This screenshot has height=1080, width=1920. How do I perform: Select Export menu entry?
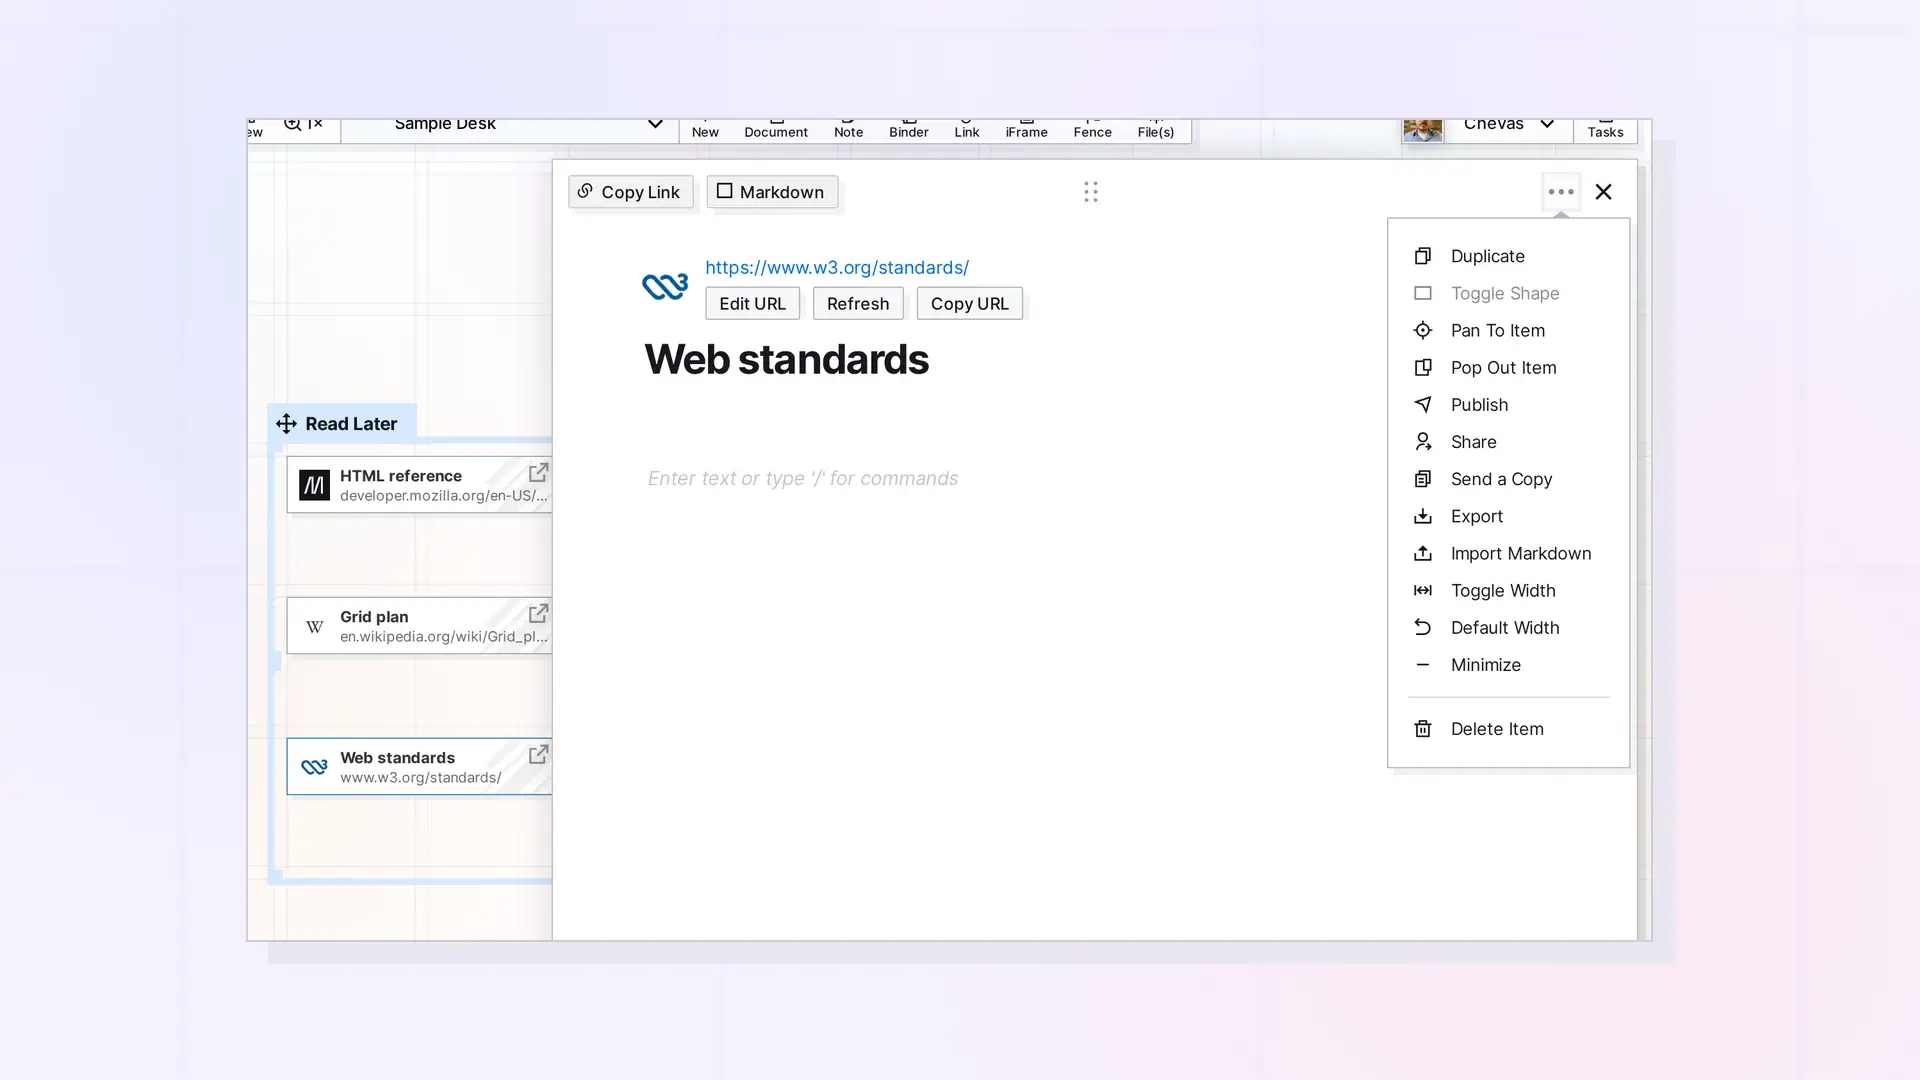pos(1508,516)
